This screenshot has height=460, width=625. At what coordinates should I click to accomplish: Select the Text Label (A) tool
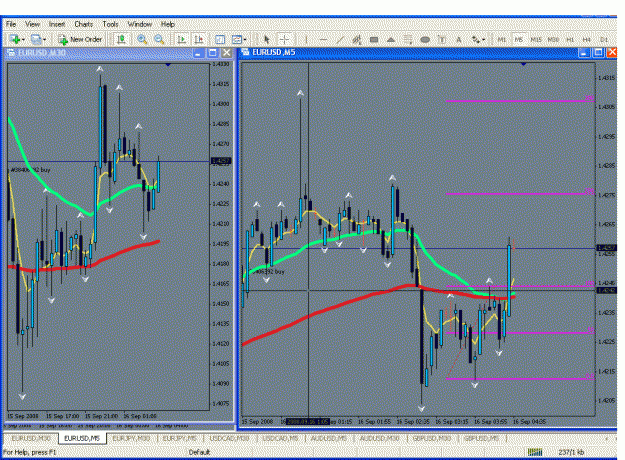tap(458, 39)
